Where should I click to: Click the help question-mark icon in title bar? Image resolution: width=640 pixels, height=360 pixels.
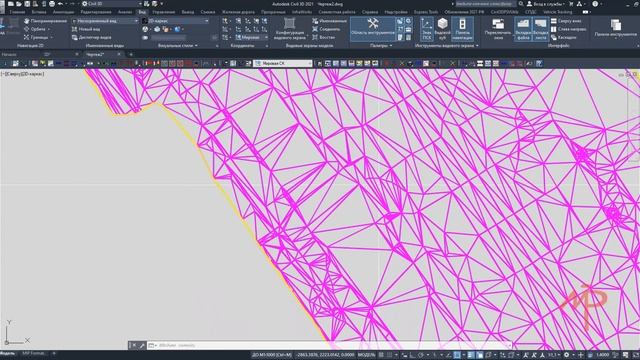595,4
